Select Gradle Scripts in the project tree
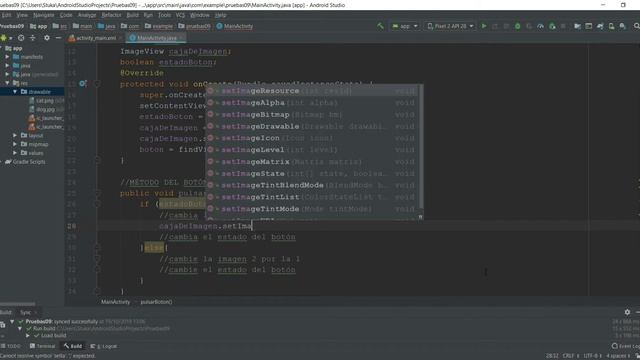This screenshot has width=640, height=360. point(25,162)
